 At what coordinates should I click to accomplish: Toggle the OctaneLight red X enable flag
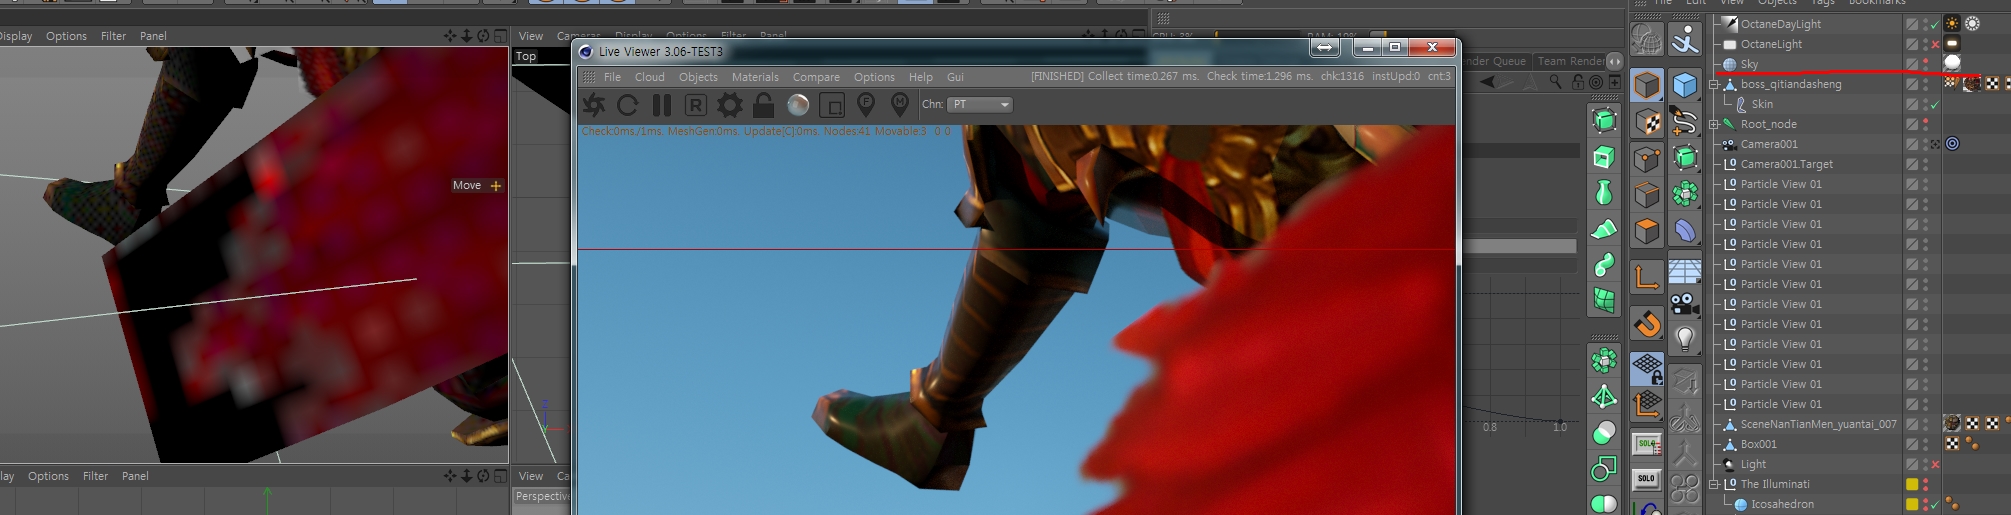(1935, 44)
